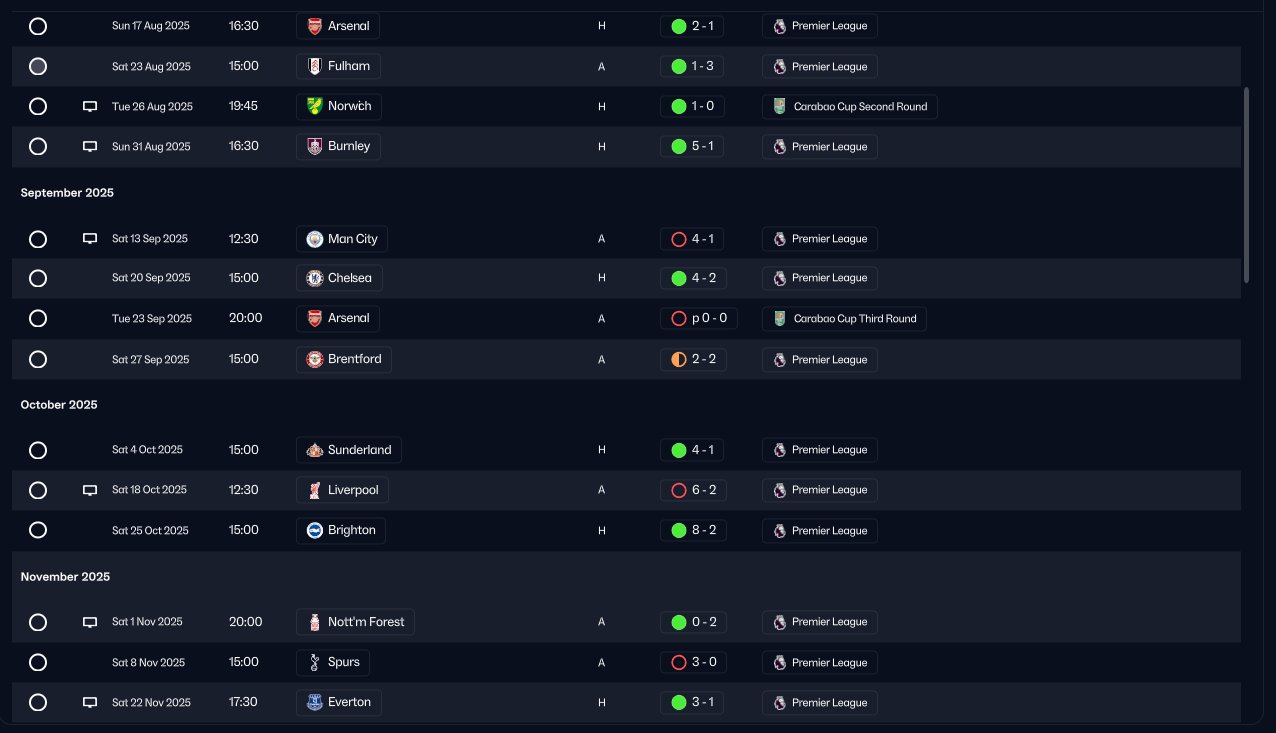Click the Sunderland club crest
The image size is (1276, 733).
pyautogui.click(x=315, y=450)
